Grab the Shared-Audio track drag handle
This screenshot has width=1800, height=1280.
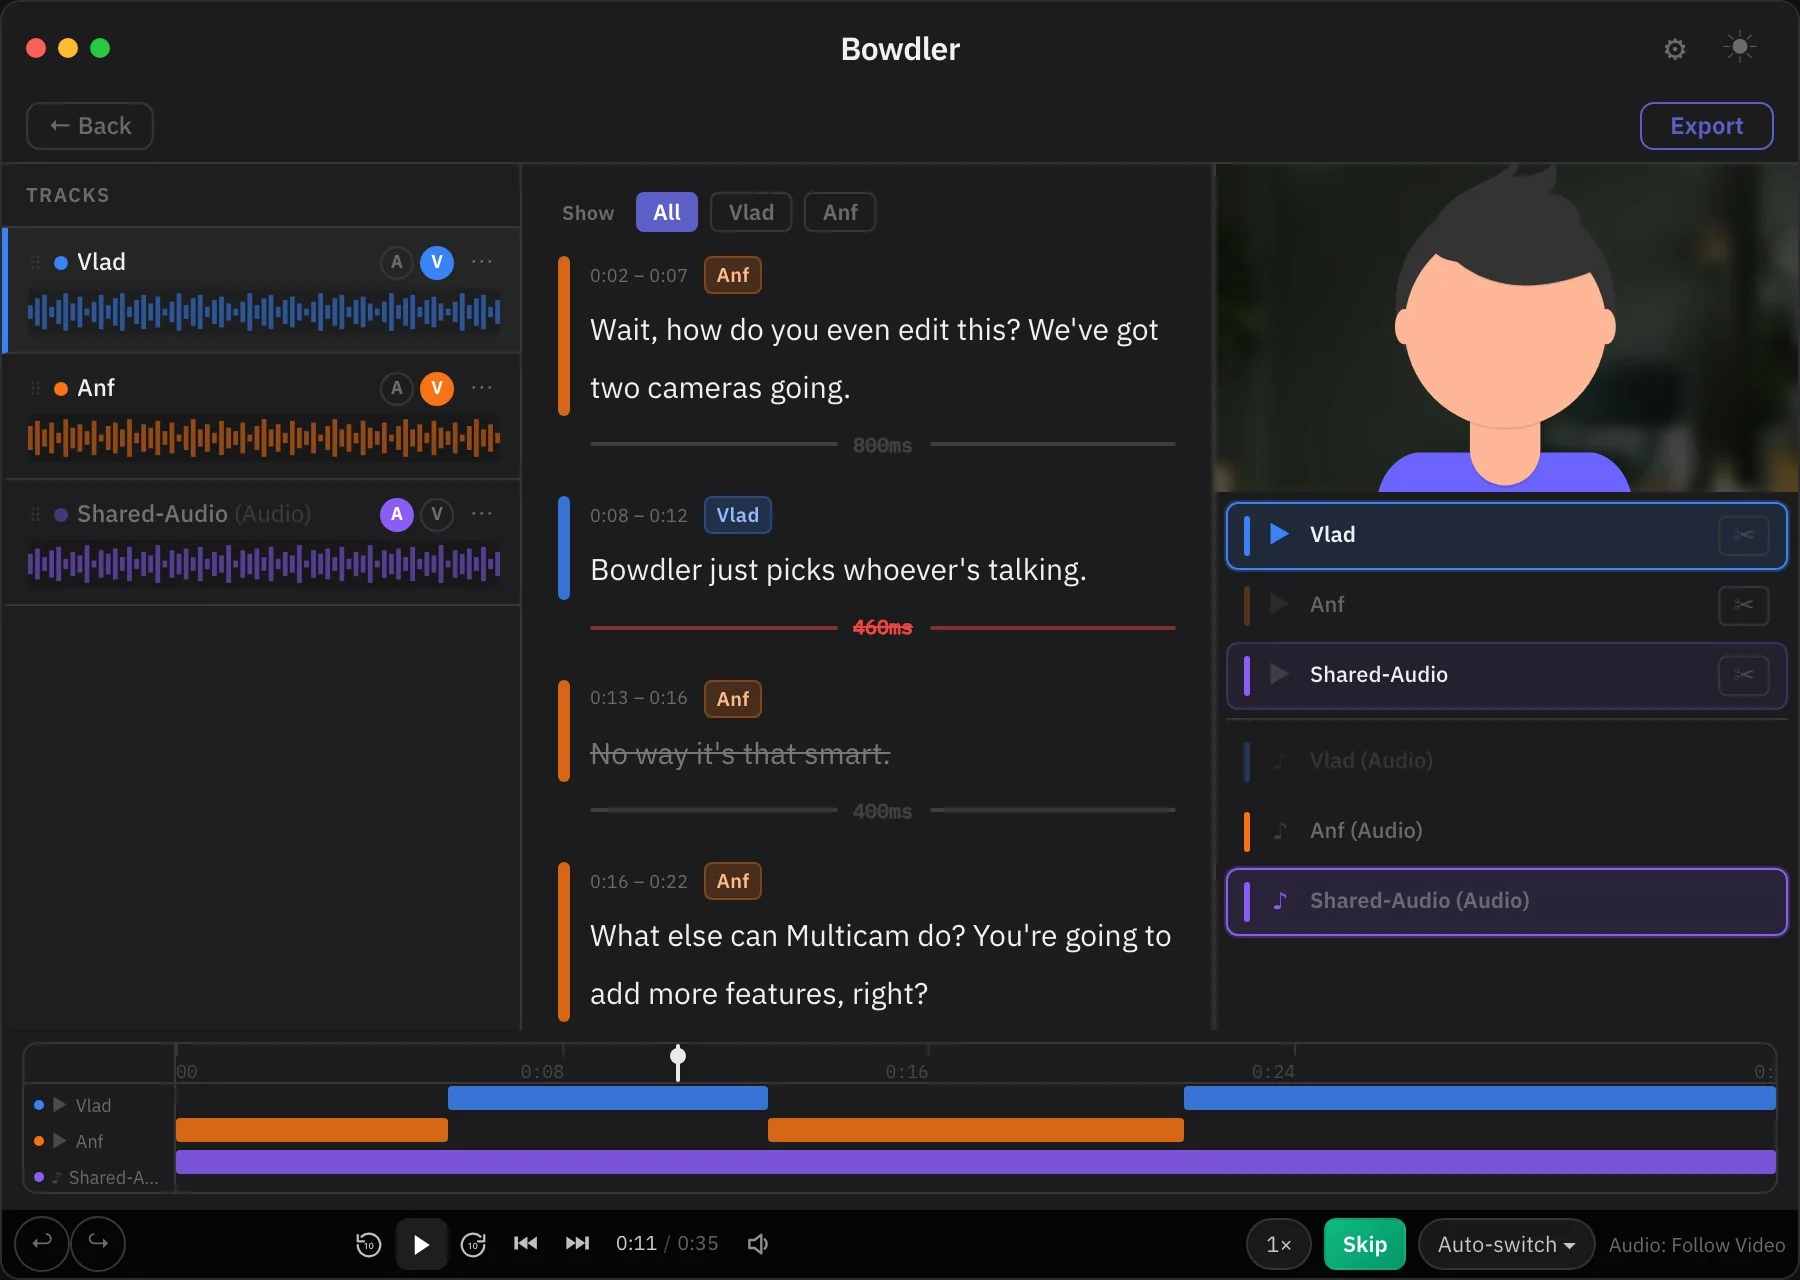[36, 514]
